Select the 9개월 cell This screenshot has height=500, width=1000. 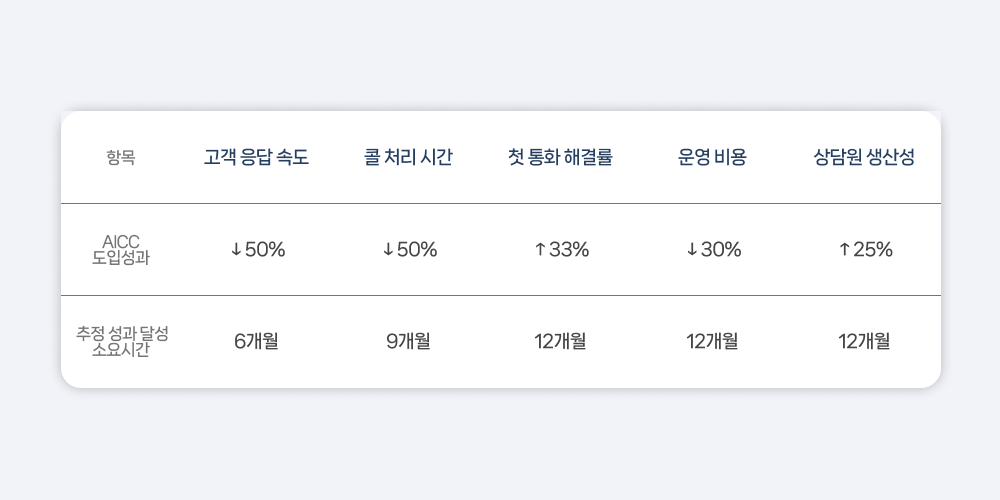(408, 341)
